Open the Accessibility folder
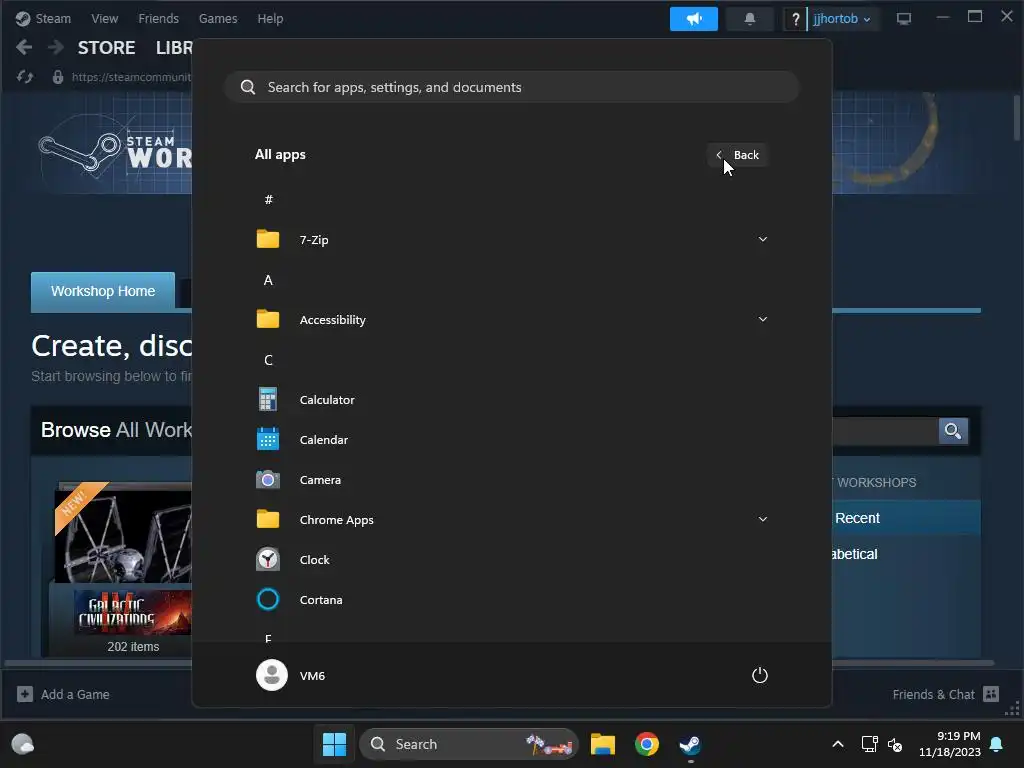This screenshot has width=1024, height=768. 511,319
